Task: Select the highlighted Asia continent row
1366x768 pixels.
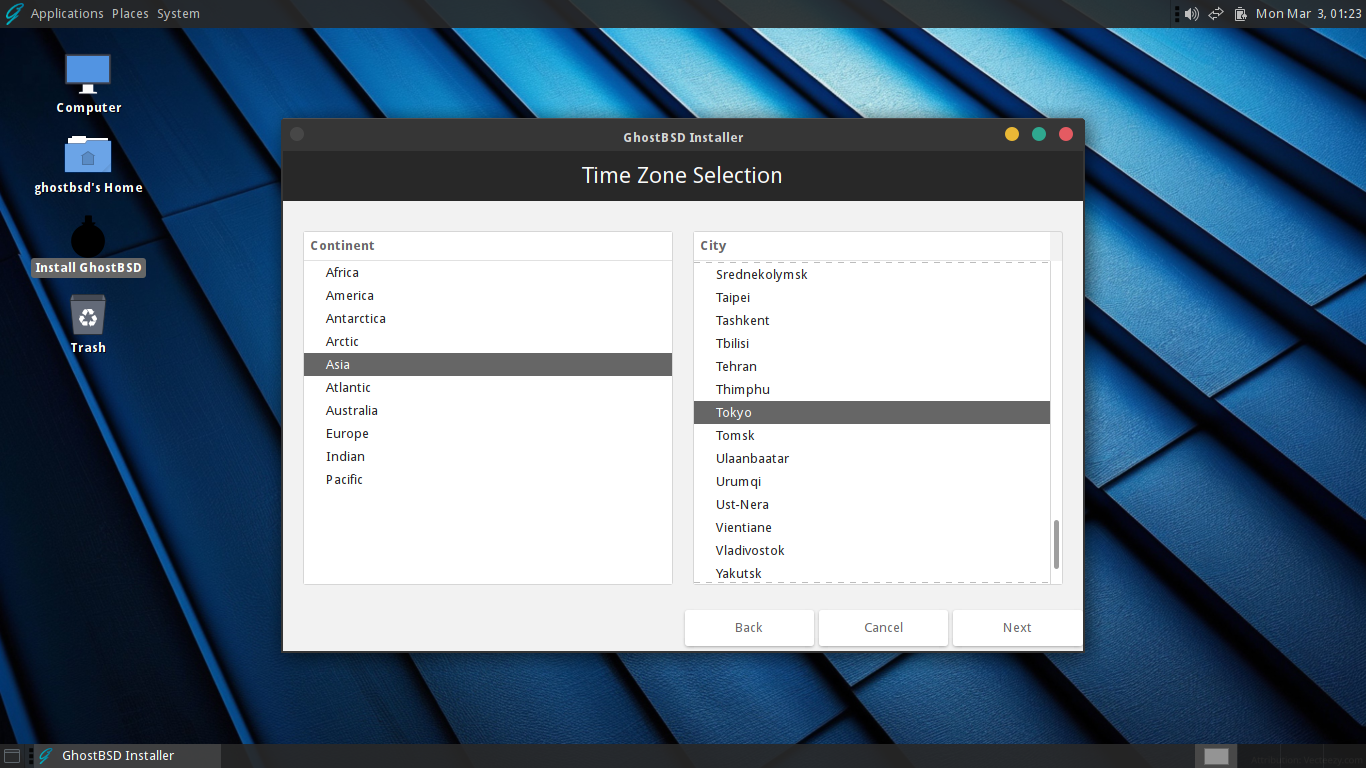Action: (x=488, y=365)
